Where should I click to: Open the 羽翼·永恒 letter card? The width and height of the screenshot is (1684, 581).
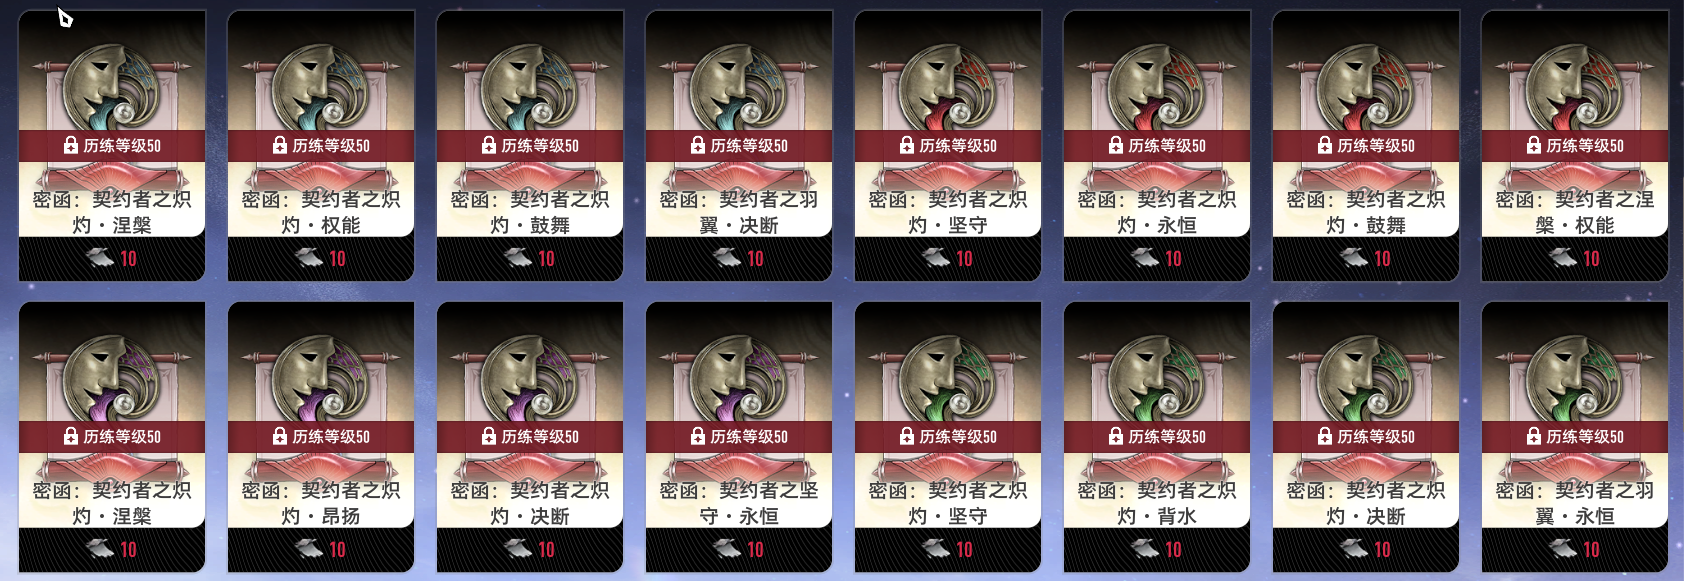pos(1575,437)
